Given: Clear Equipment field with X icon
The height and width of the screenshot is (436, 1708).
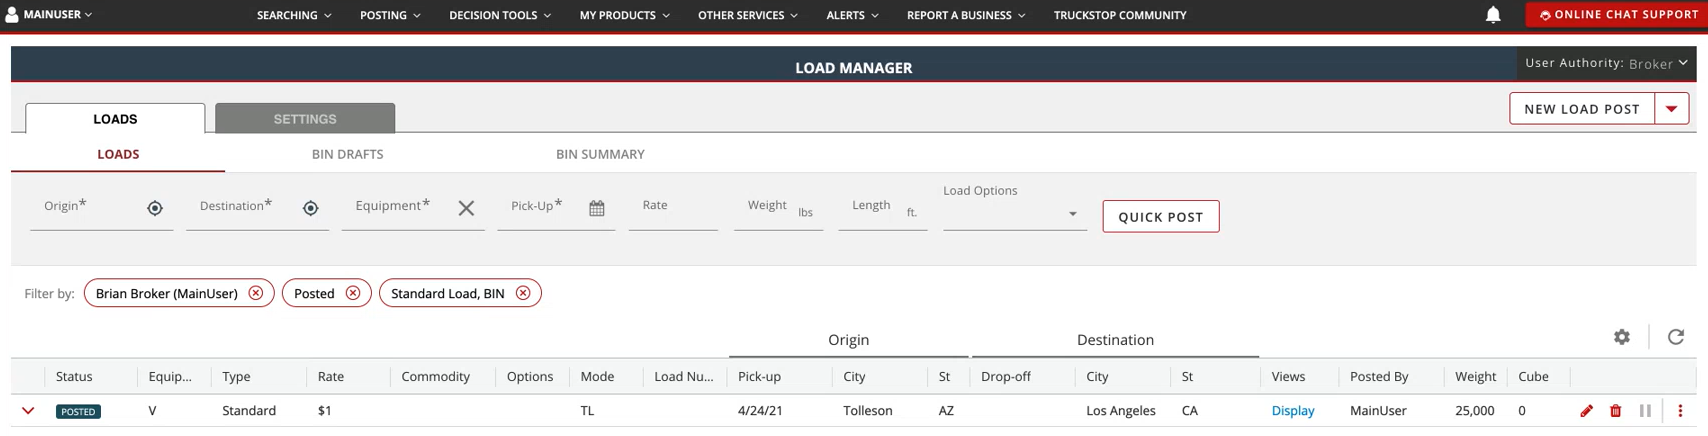Looking at the screenshot, I should tap(466, 208).
